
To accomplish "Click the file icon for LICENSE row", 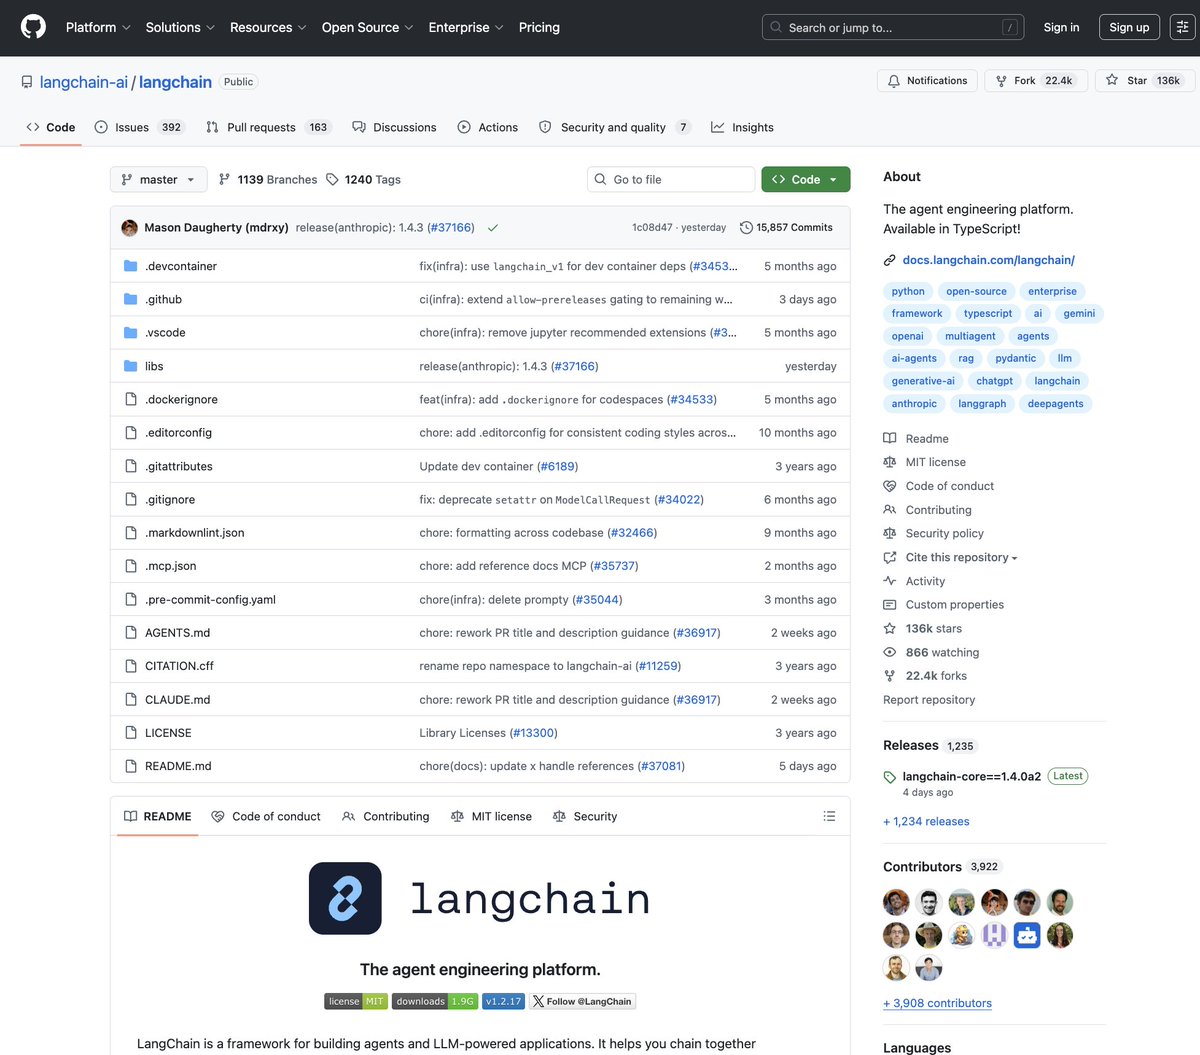I will pyautogui.click(x=130, y=733).
